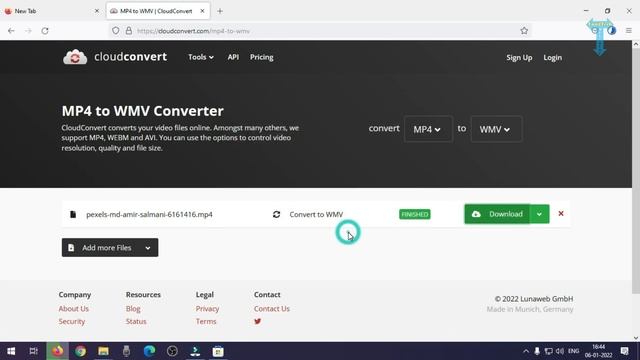The image size is (640, 360).
Task: Click the Twitter bird icon
Action: point(258,321)
